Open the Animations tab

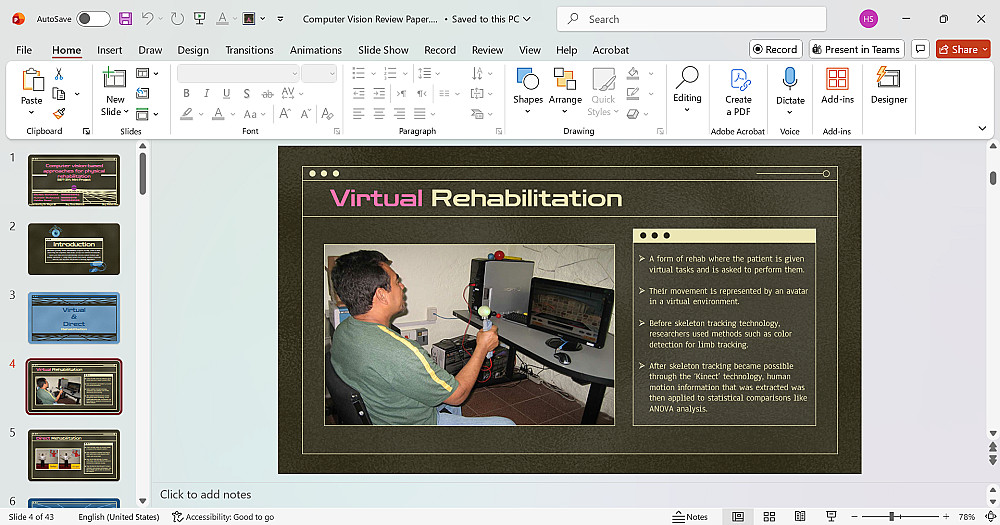point(316,50)
